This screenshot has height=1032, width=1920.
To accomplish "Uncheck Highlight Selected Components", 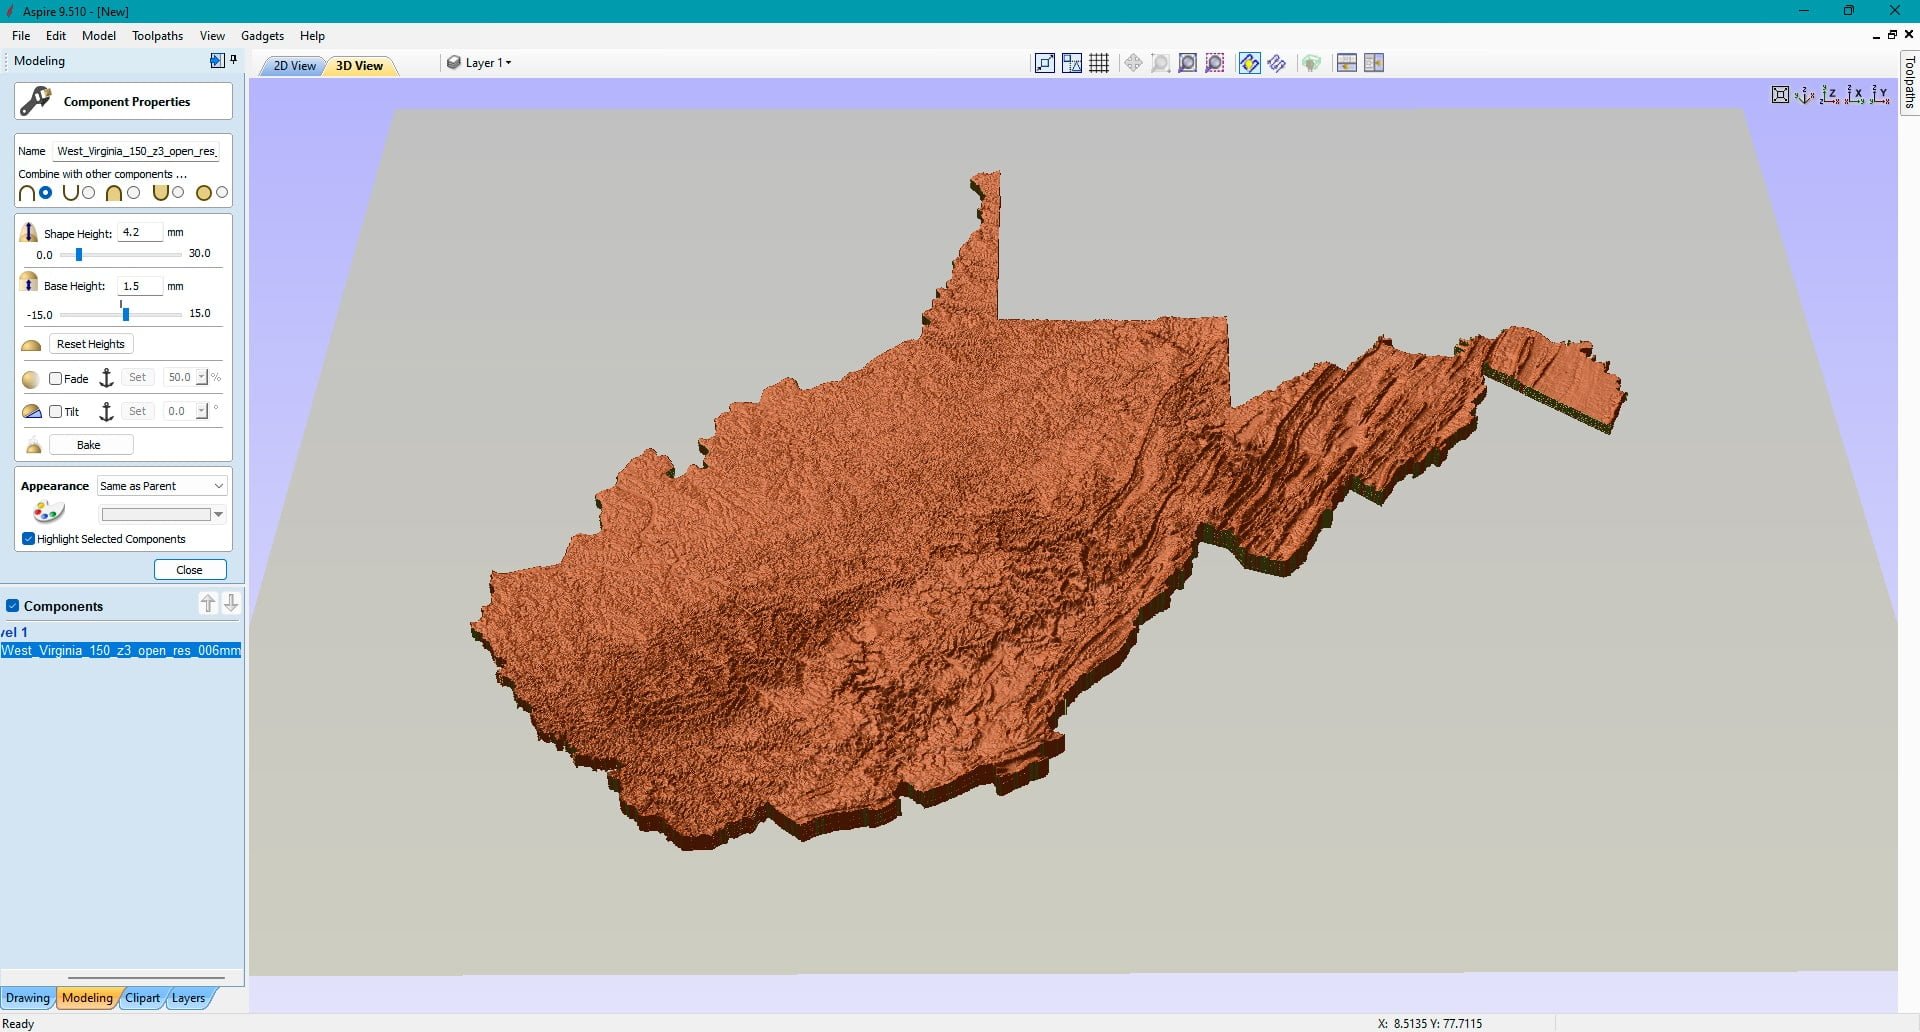I will click(28, 539).
